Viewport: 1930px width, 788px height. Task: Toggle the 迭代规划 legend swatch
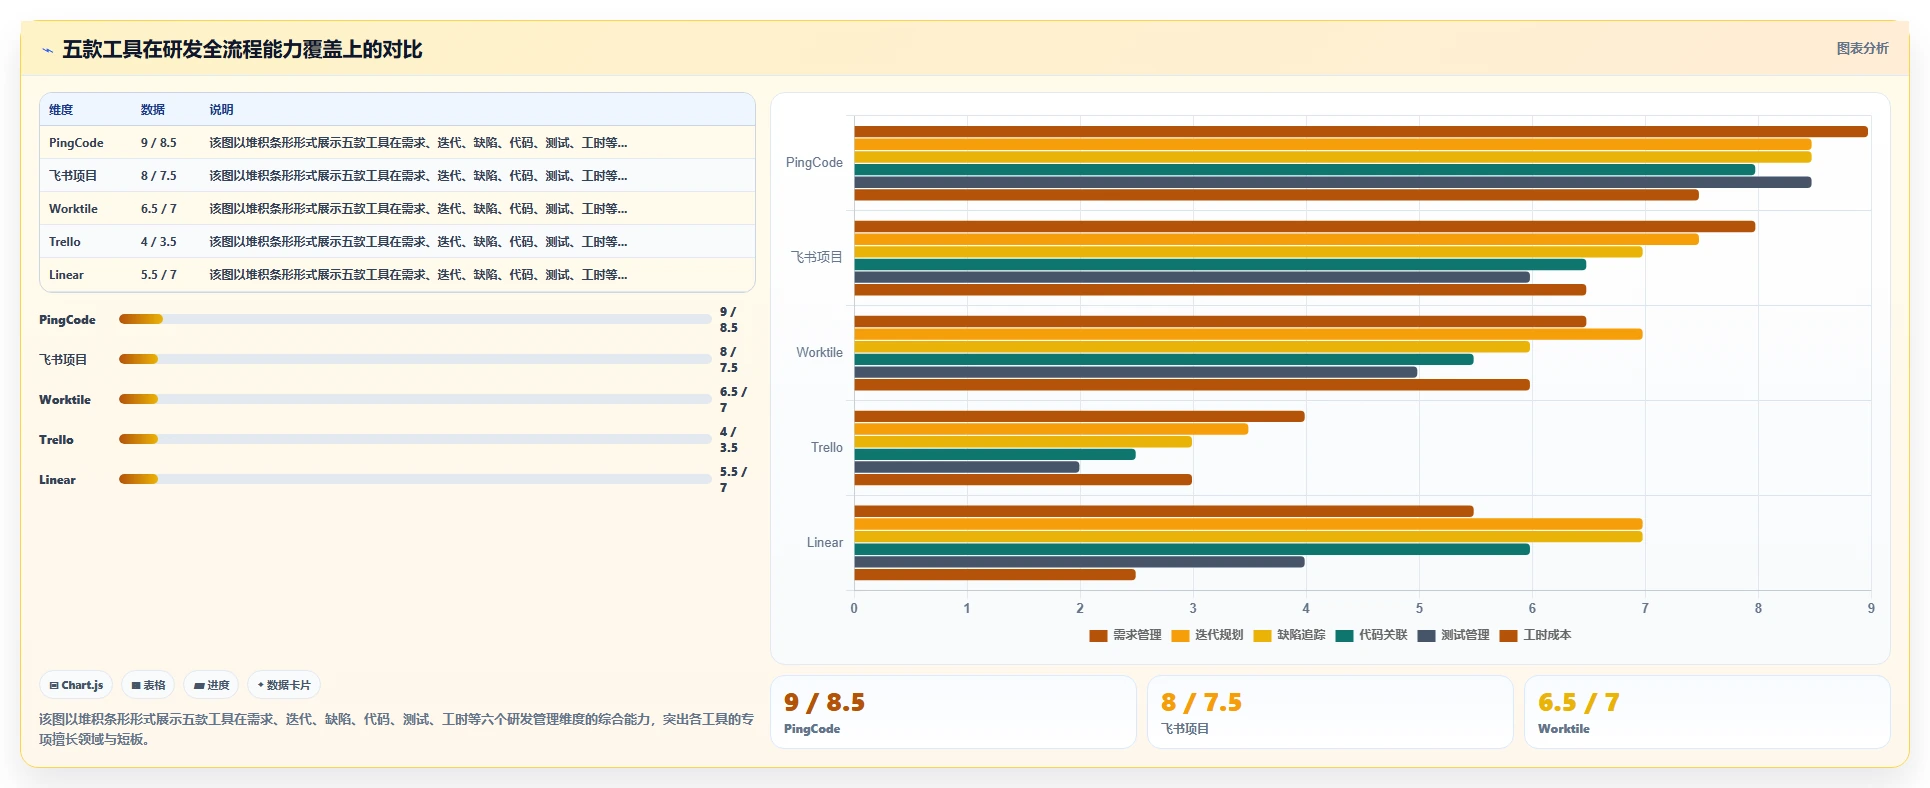pos(1180,636)
